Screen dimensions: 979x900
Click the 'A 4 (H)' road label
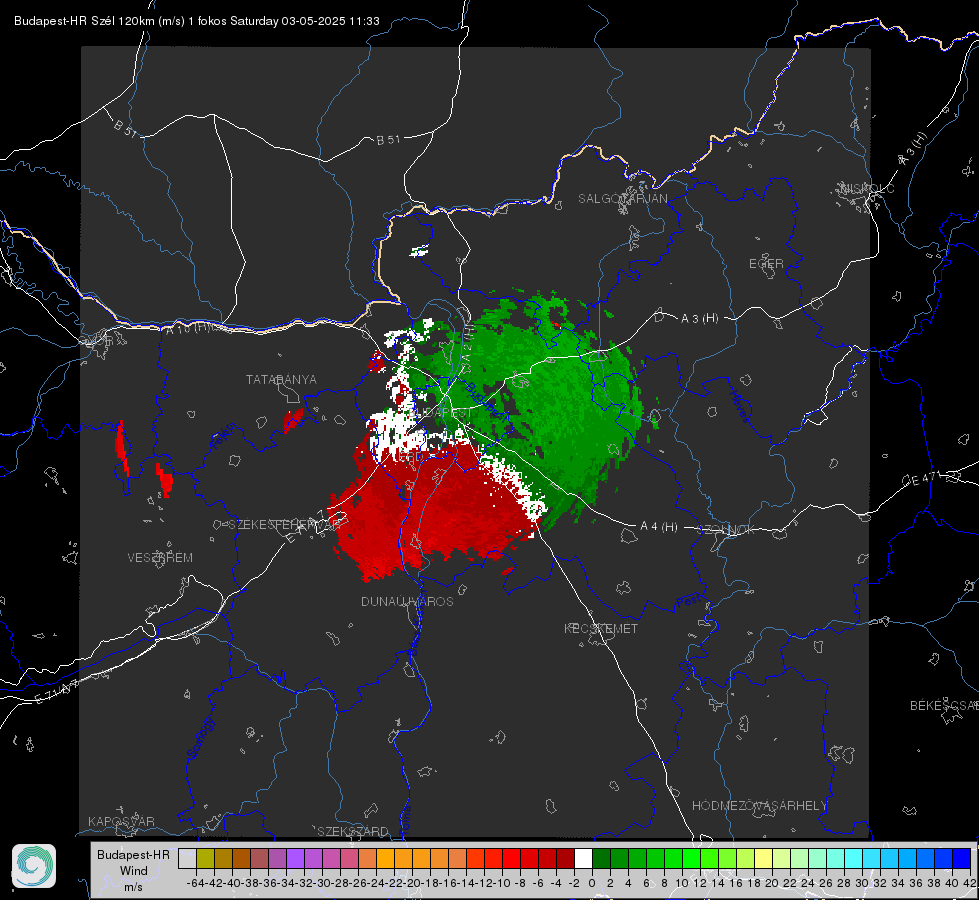click(x=659, y=527)
